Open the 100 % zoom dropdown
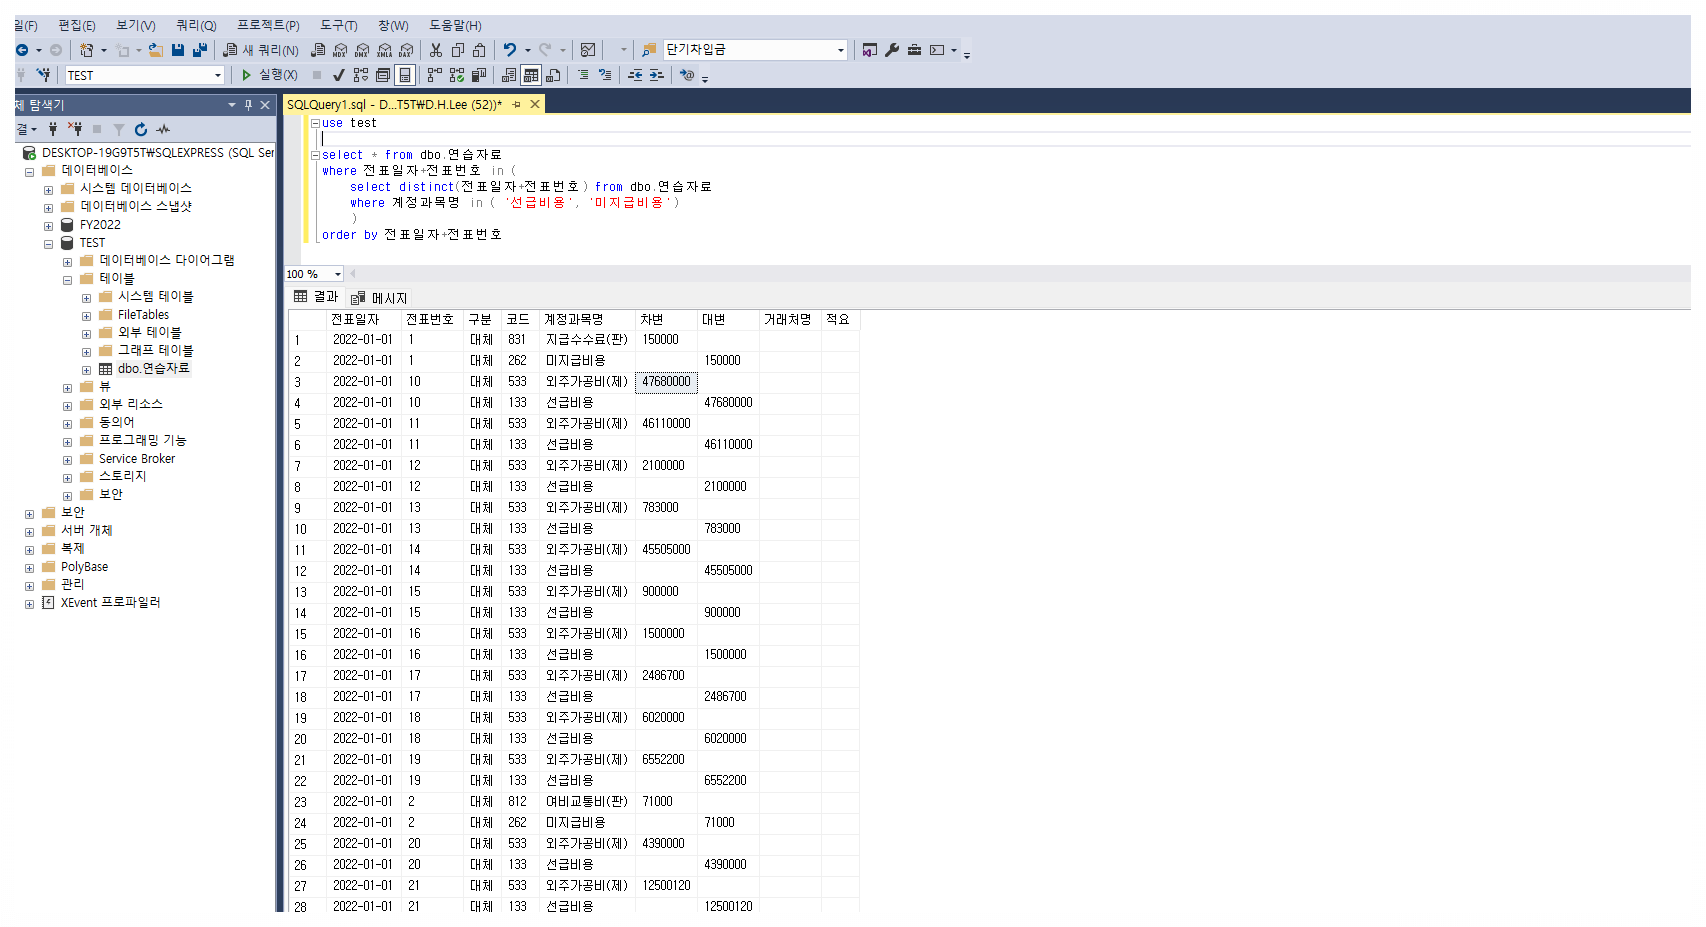The width and height of the screenshot is (1706, 927). 338,274
